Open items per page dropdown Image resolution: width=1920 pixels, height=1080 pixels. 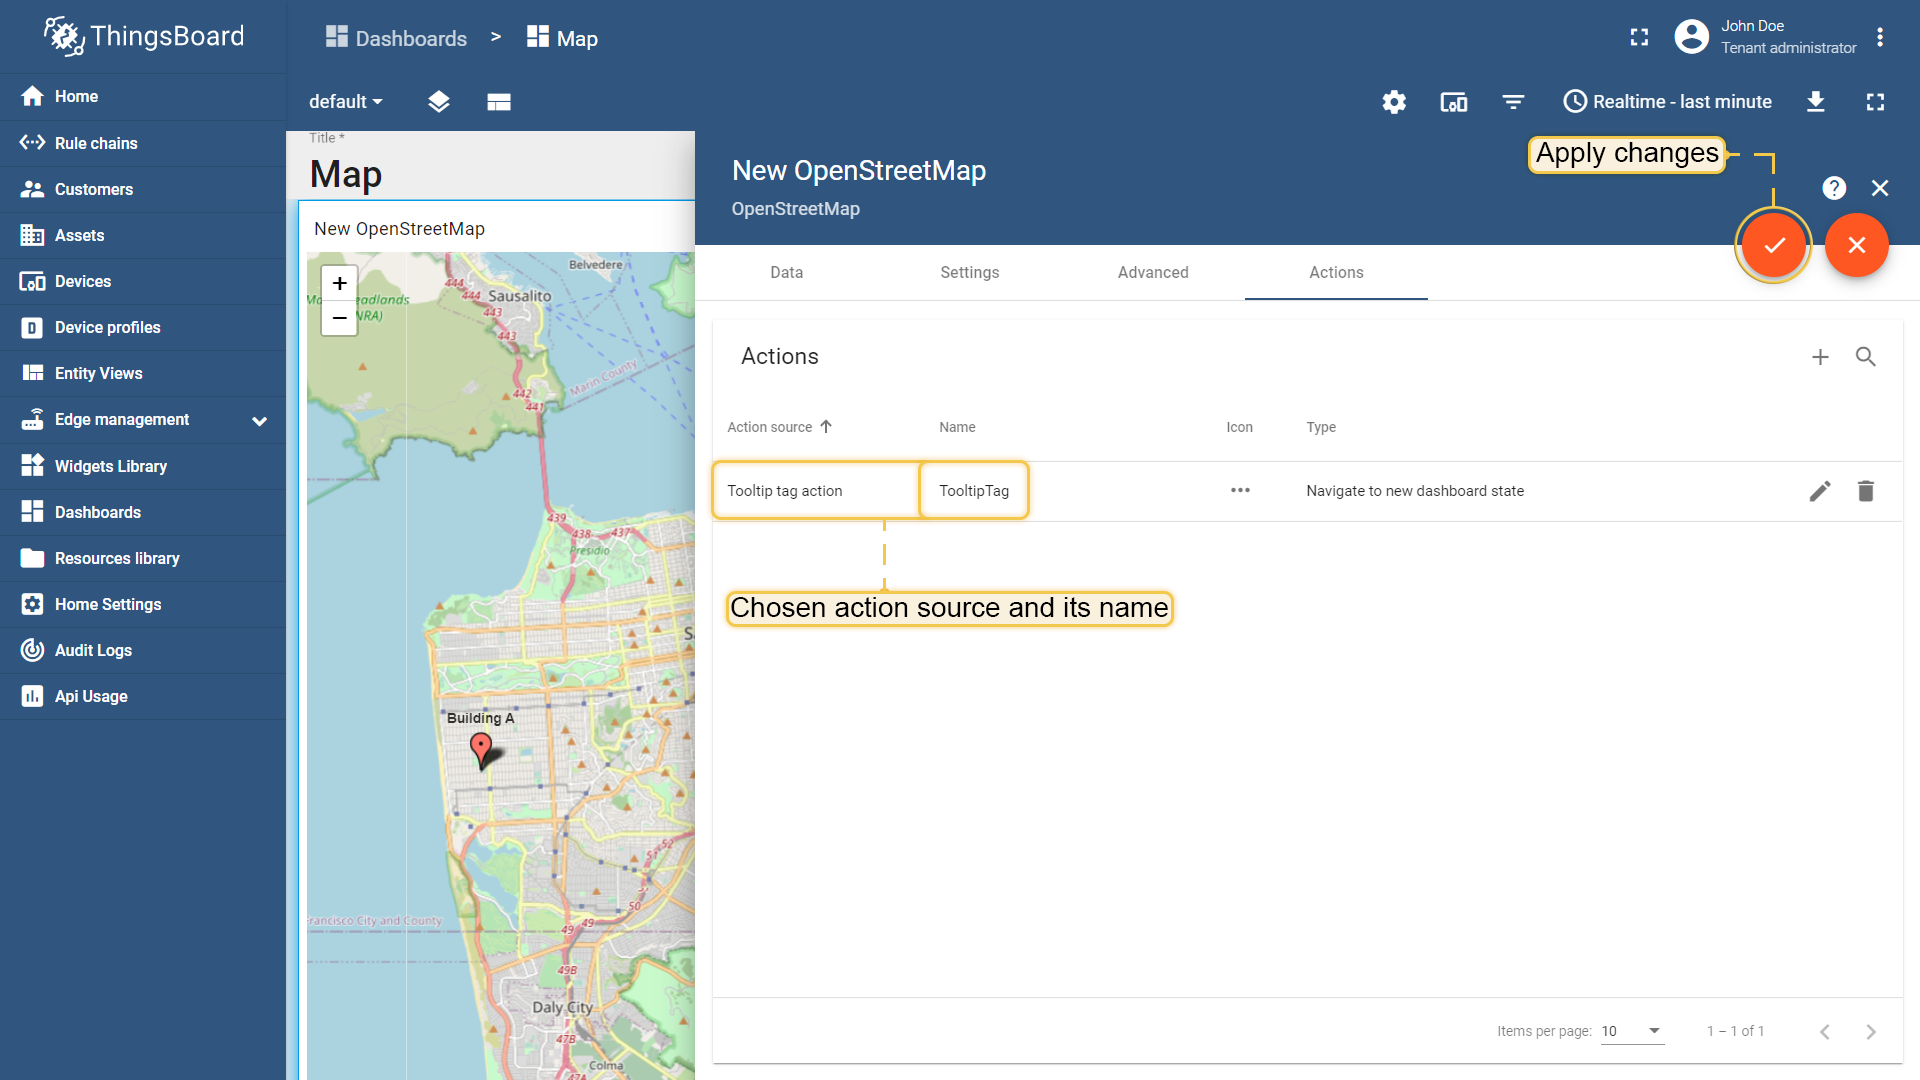(1632, 1031)
